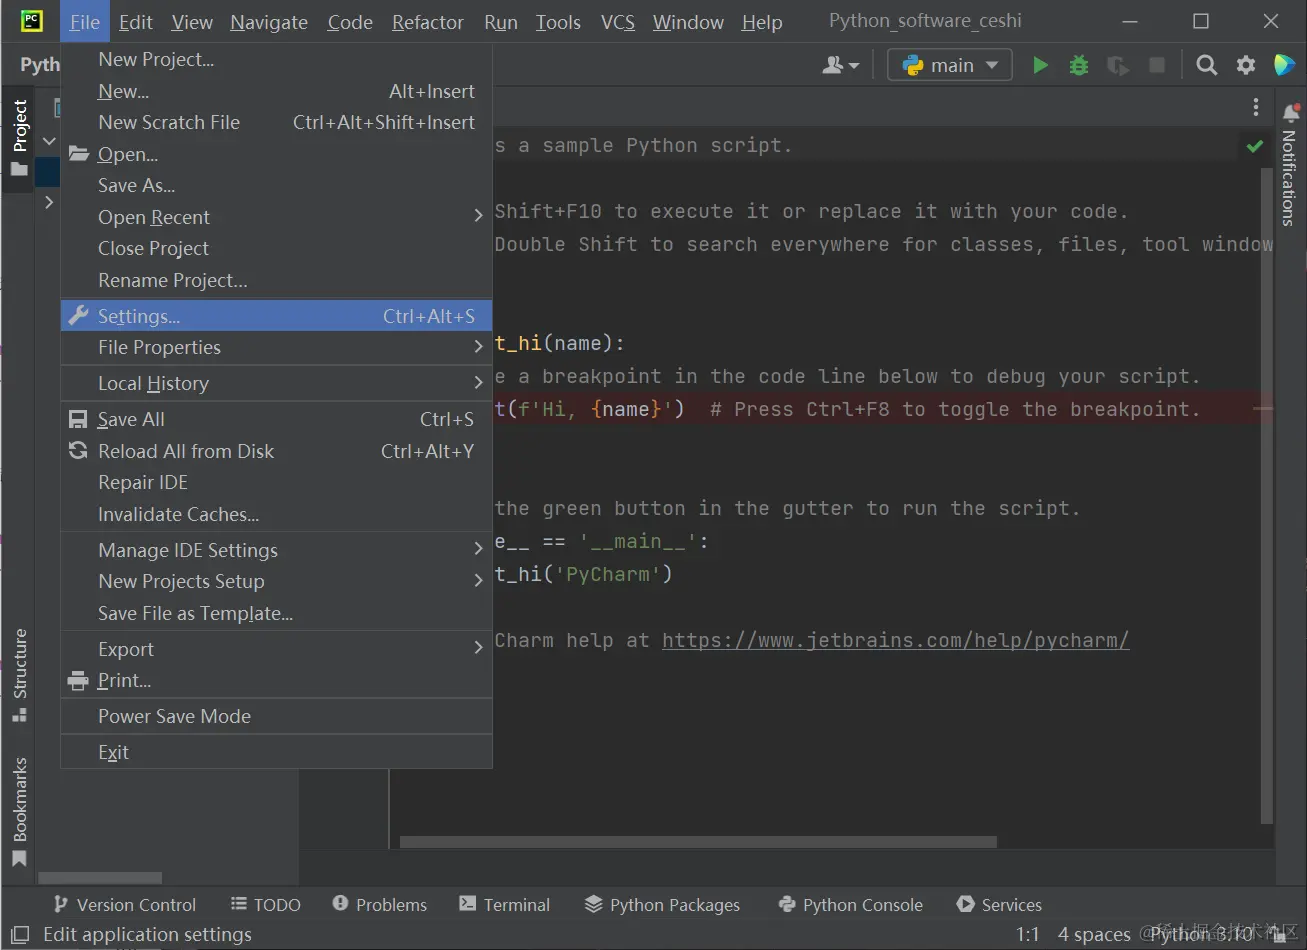Viewport: 1307px width, 950px height.
Task: Expand the Local History submenu
Action: coord(277,383)
